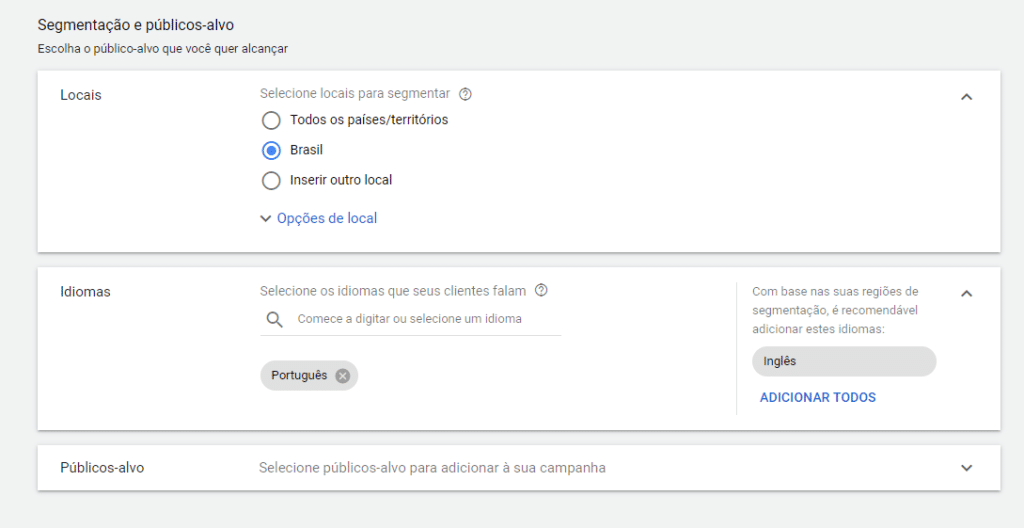Image resolution: width=1024 pixels, height=528 pixels.
Task: Remove the Português language chip
Action: tap(343, 376)
